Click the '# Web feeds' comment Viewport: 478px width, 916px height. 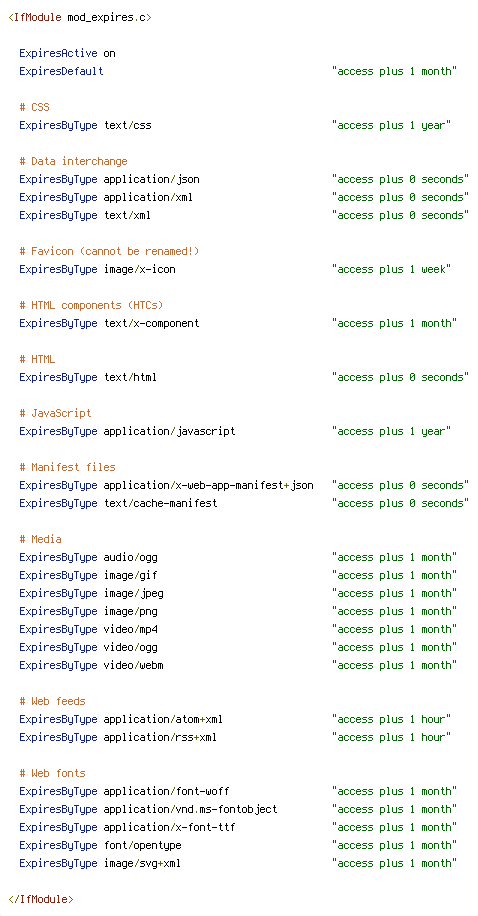click(53, 701)
